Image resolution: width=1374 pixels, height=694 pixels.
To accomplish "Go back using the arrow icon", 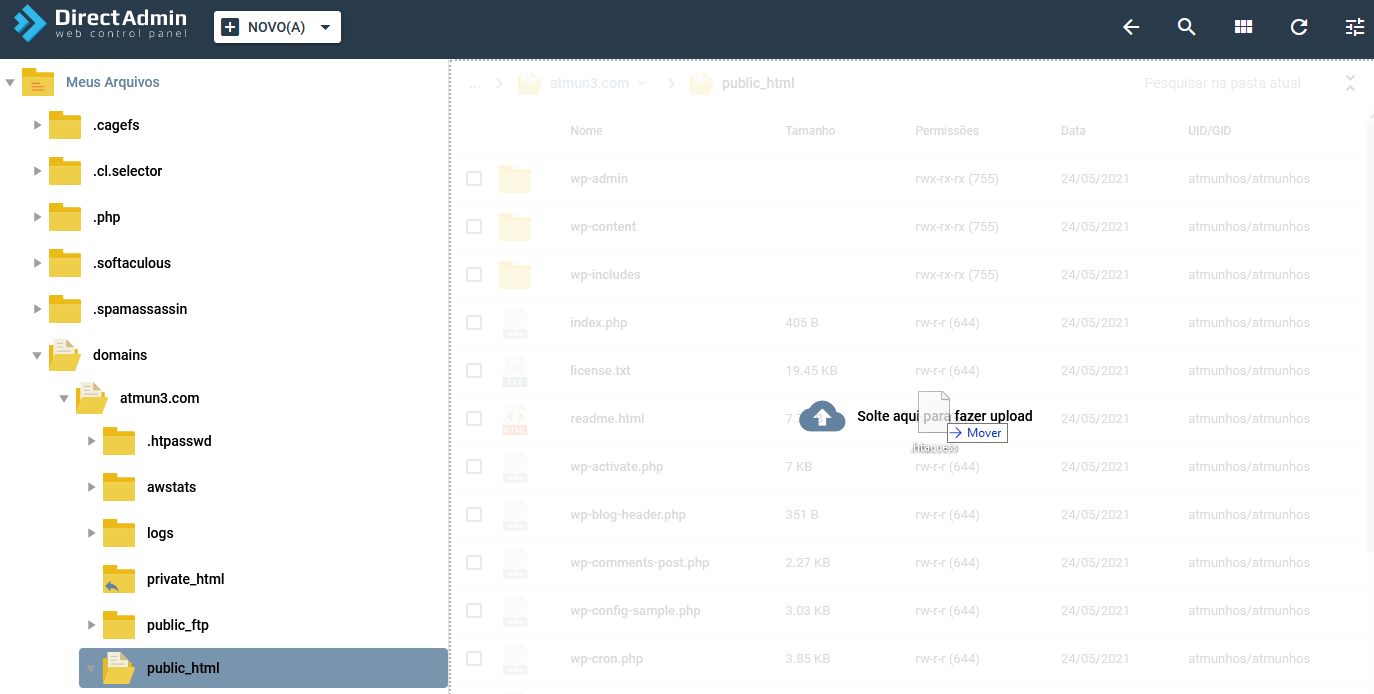I will [1131, 27].
